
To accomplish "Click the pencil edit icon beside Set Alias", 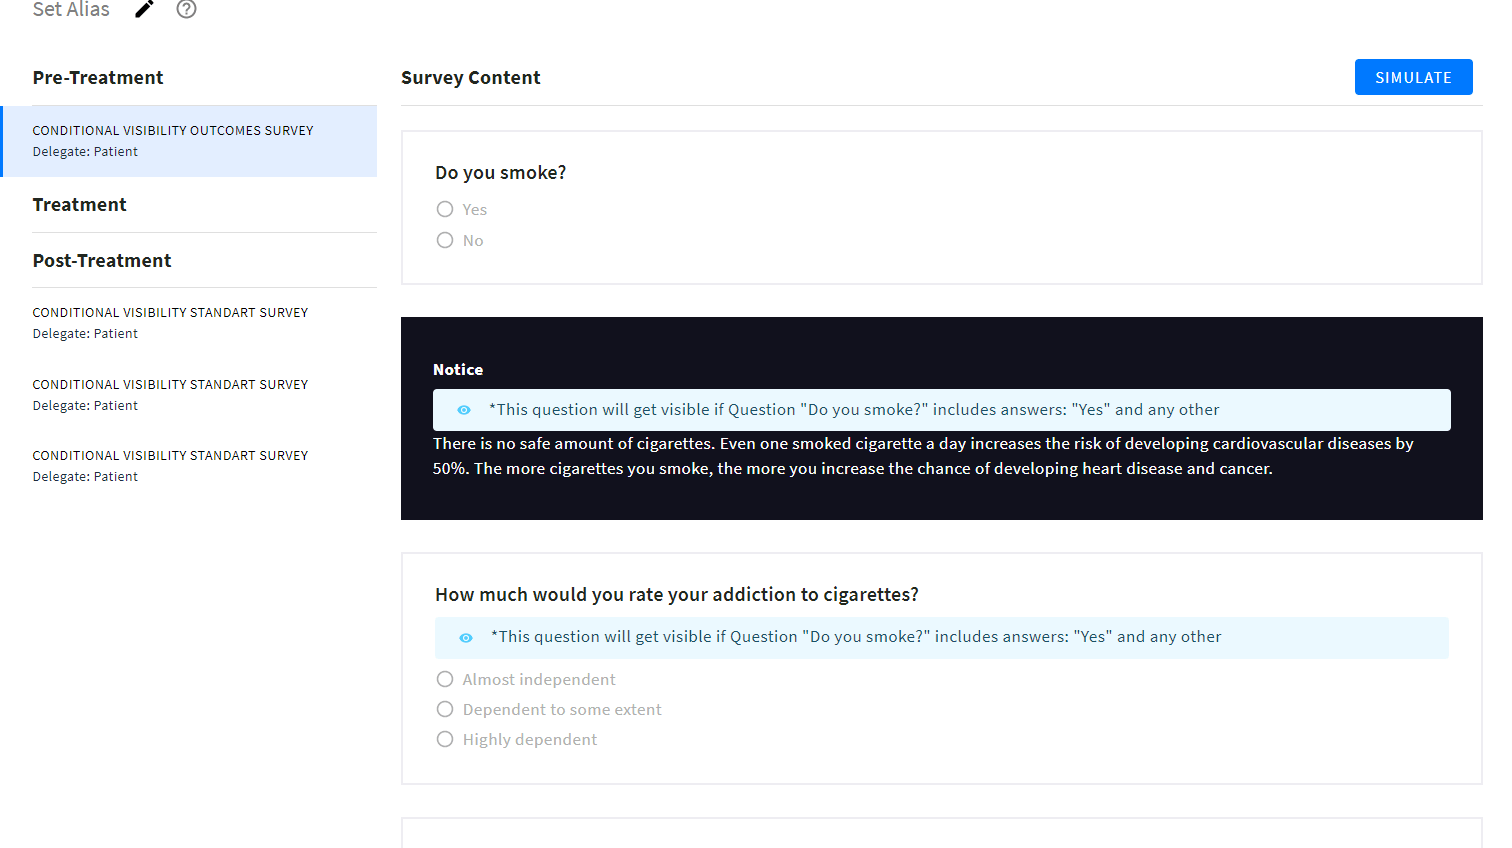I will pos(145,10).
